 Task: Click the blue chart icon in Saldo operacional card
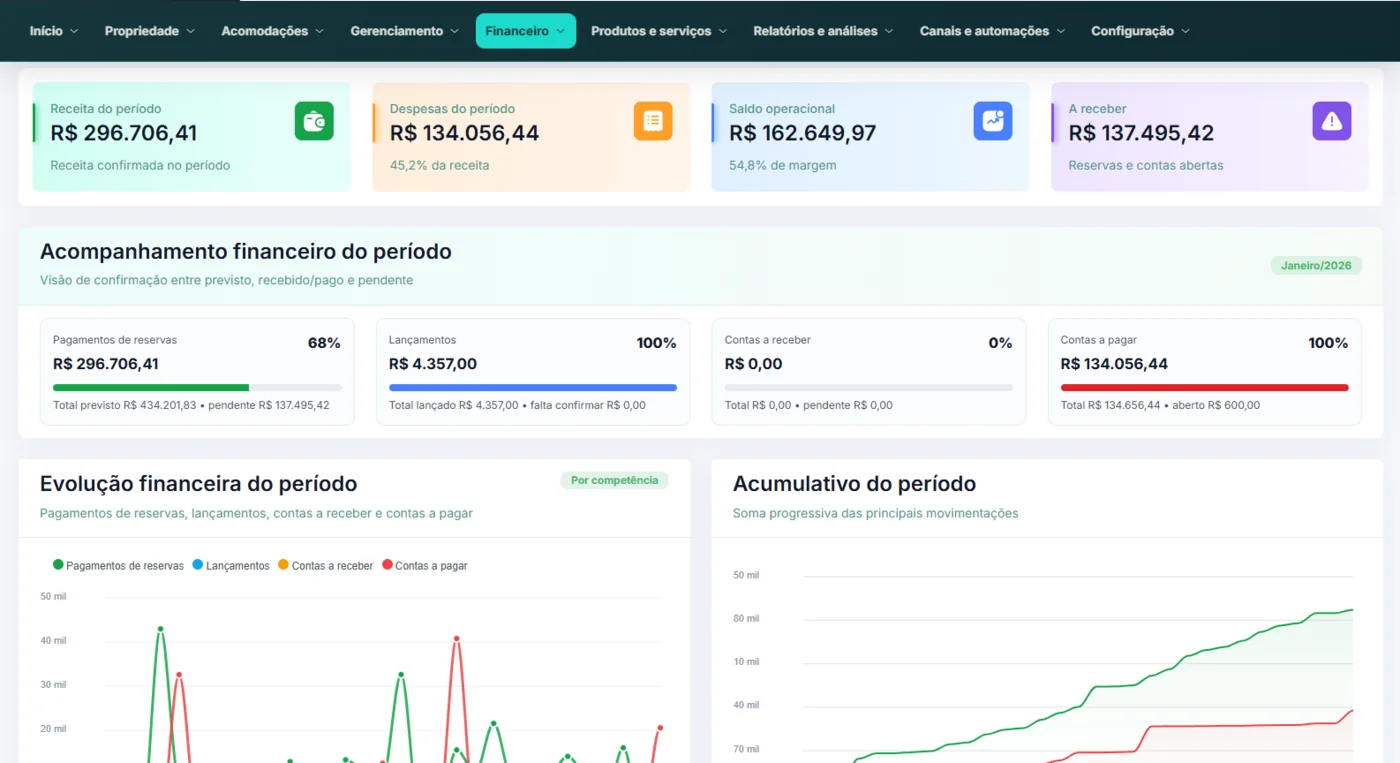(993, 121)
